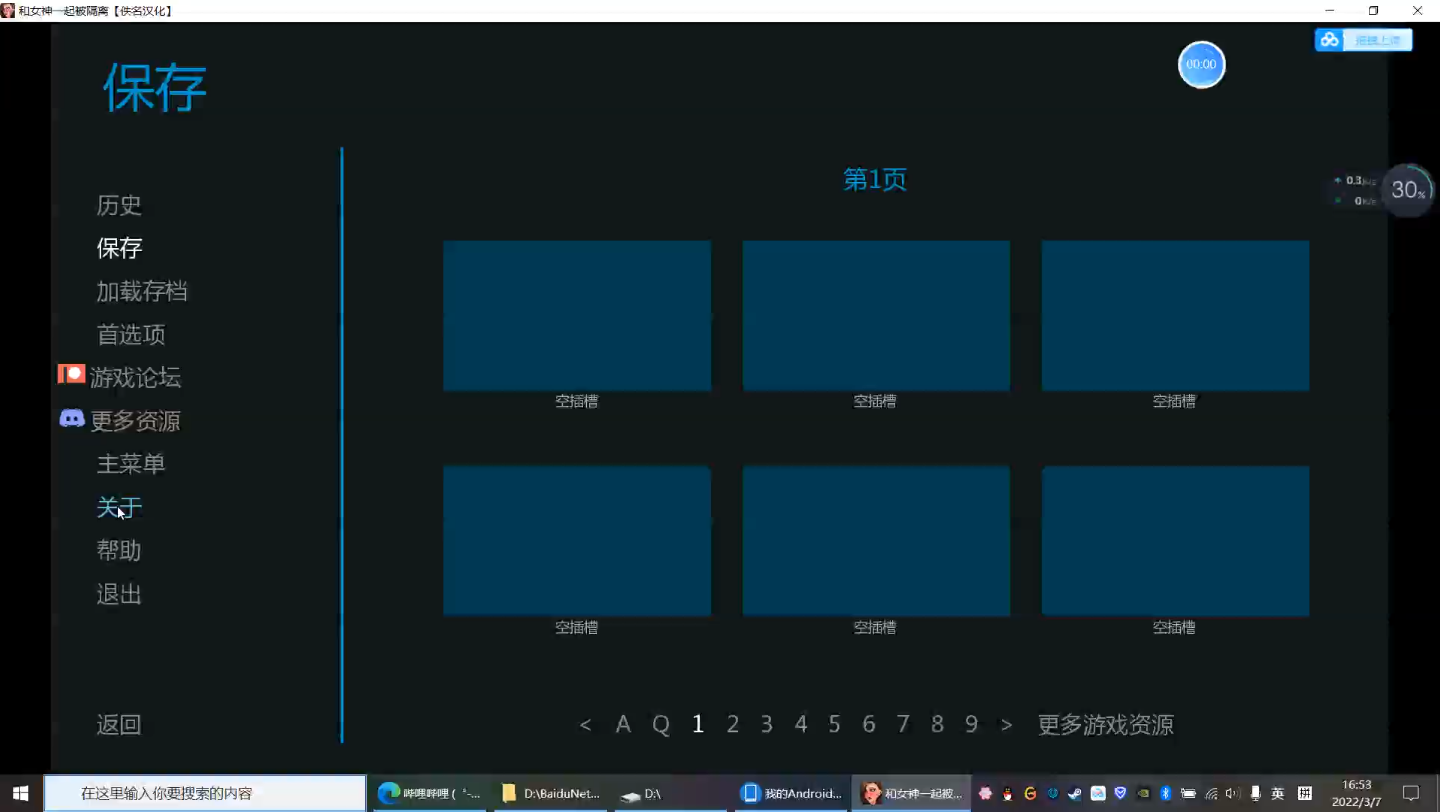The image size is (1440, 812).
Task: Click the pink flower tray icon
Action: pyautogui.click(x=985, y=794)
